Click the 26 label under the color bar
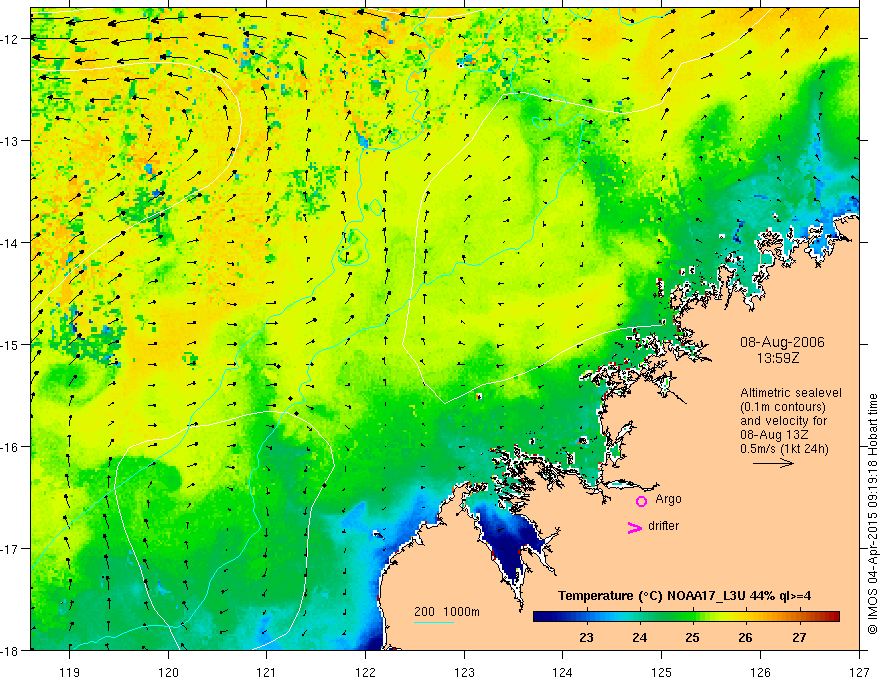The width and height of the screenshot is (880, 680). click(745, 638)
